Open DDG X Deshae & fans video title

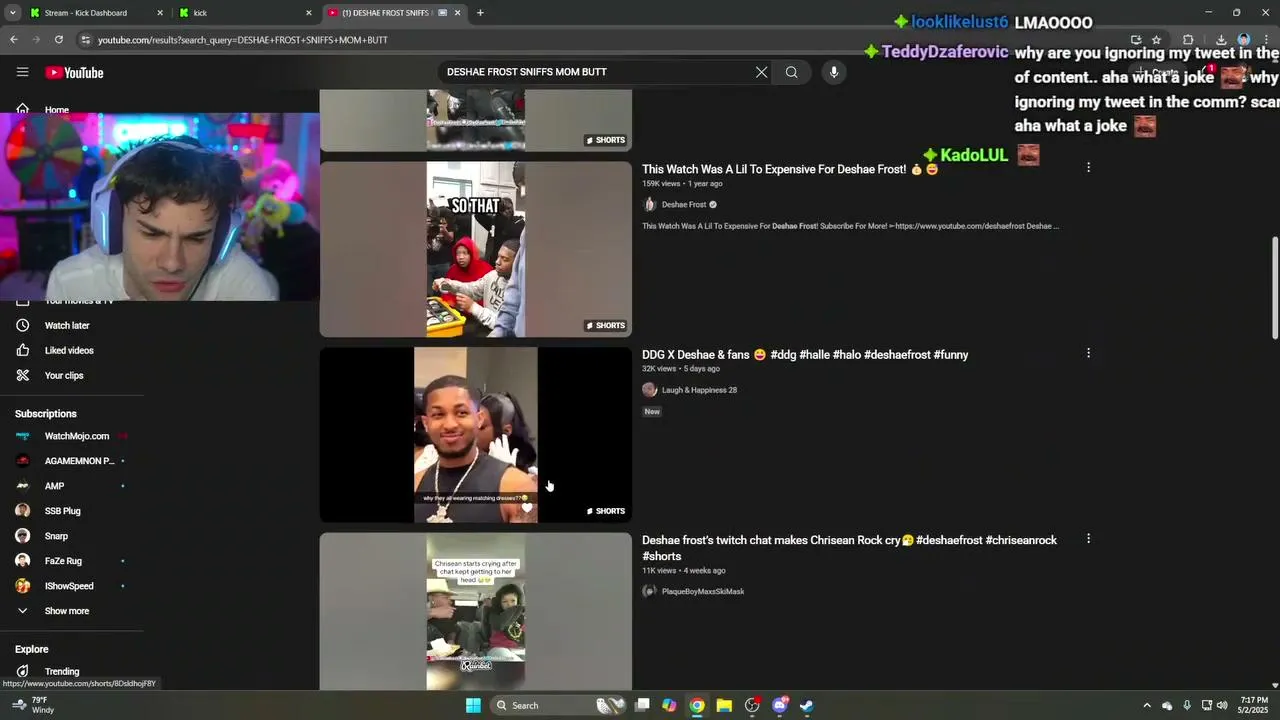coord(805,355)
